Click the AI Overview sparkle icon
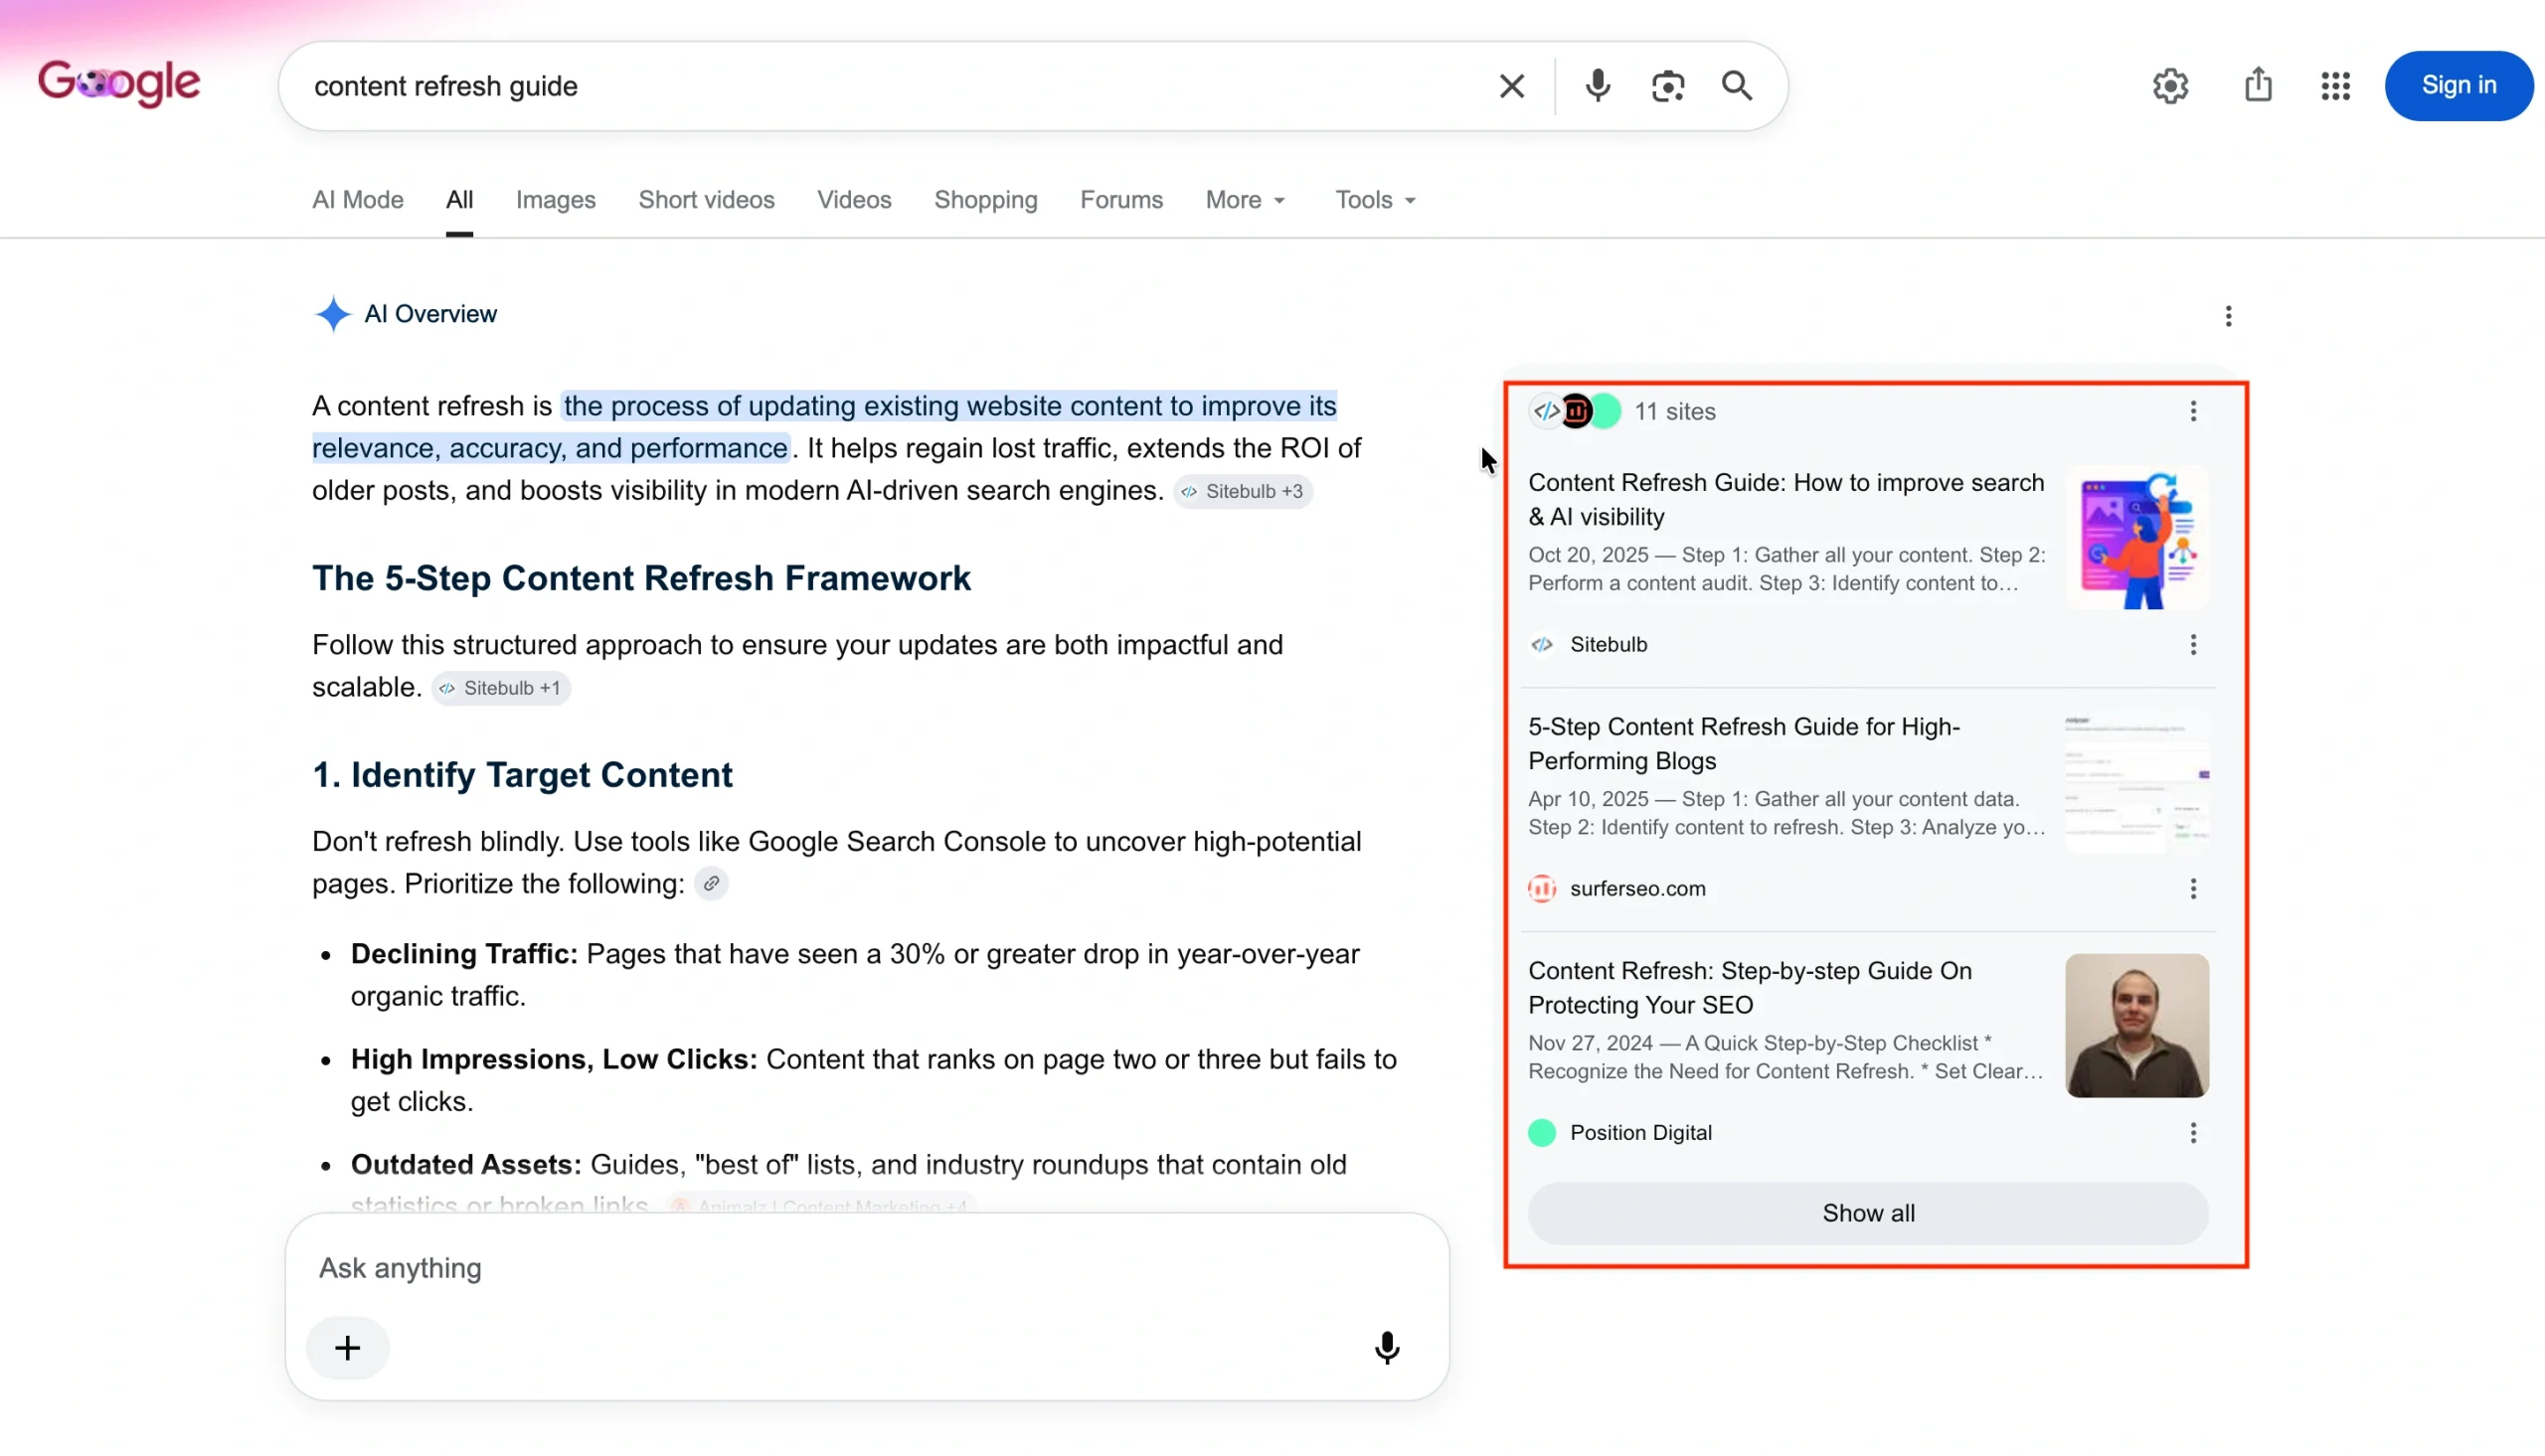 coord(332,314)
